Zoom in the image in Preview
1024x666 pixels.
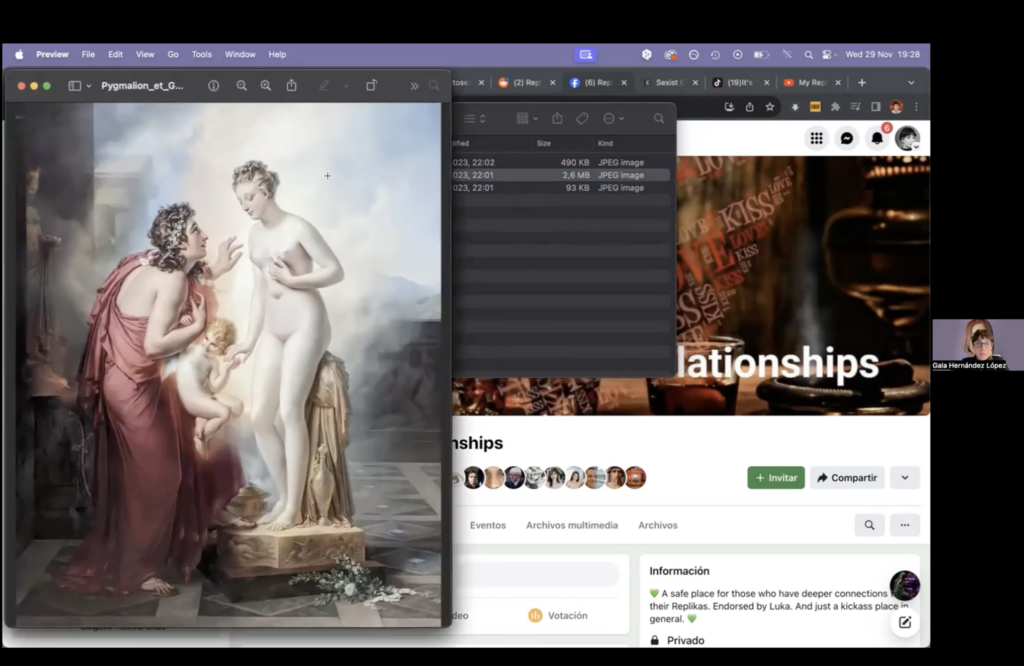tap(266, 86)
